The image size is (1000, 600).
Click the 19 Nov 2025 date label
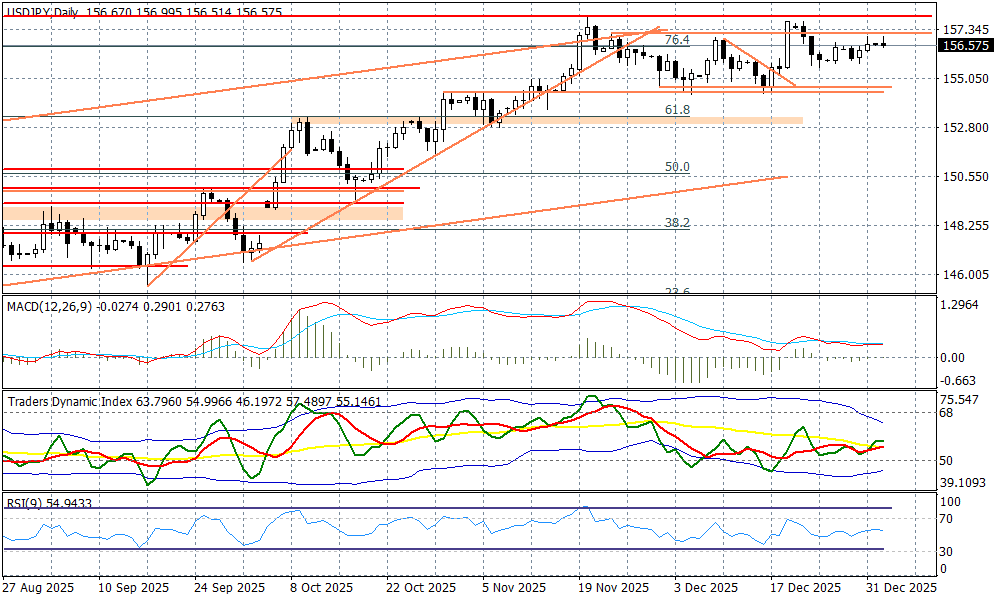tap(614, 587)
